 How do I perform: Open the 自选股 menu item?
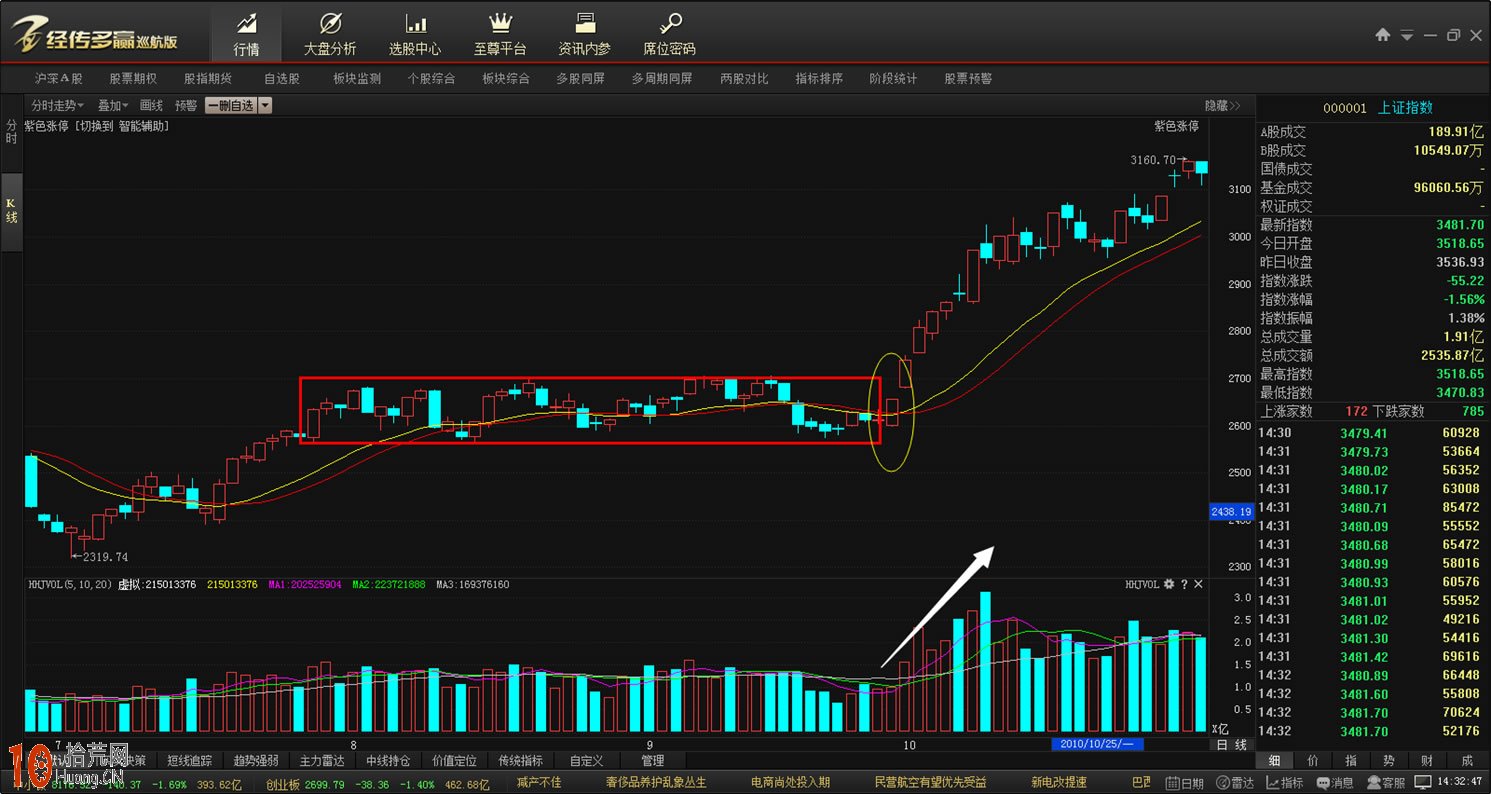click(282, 78)
